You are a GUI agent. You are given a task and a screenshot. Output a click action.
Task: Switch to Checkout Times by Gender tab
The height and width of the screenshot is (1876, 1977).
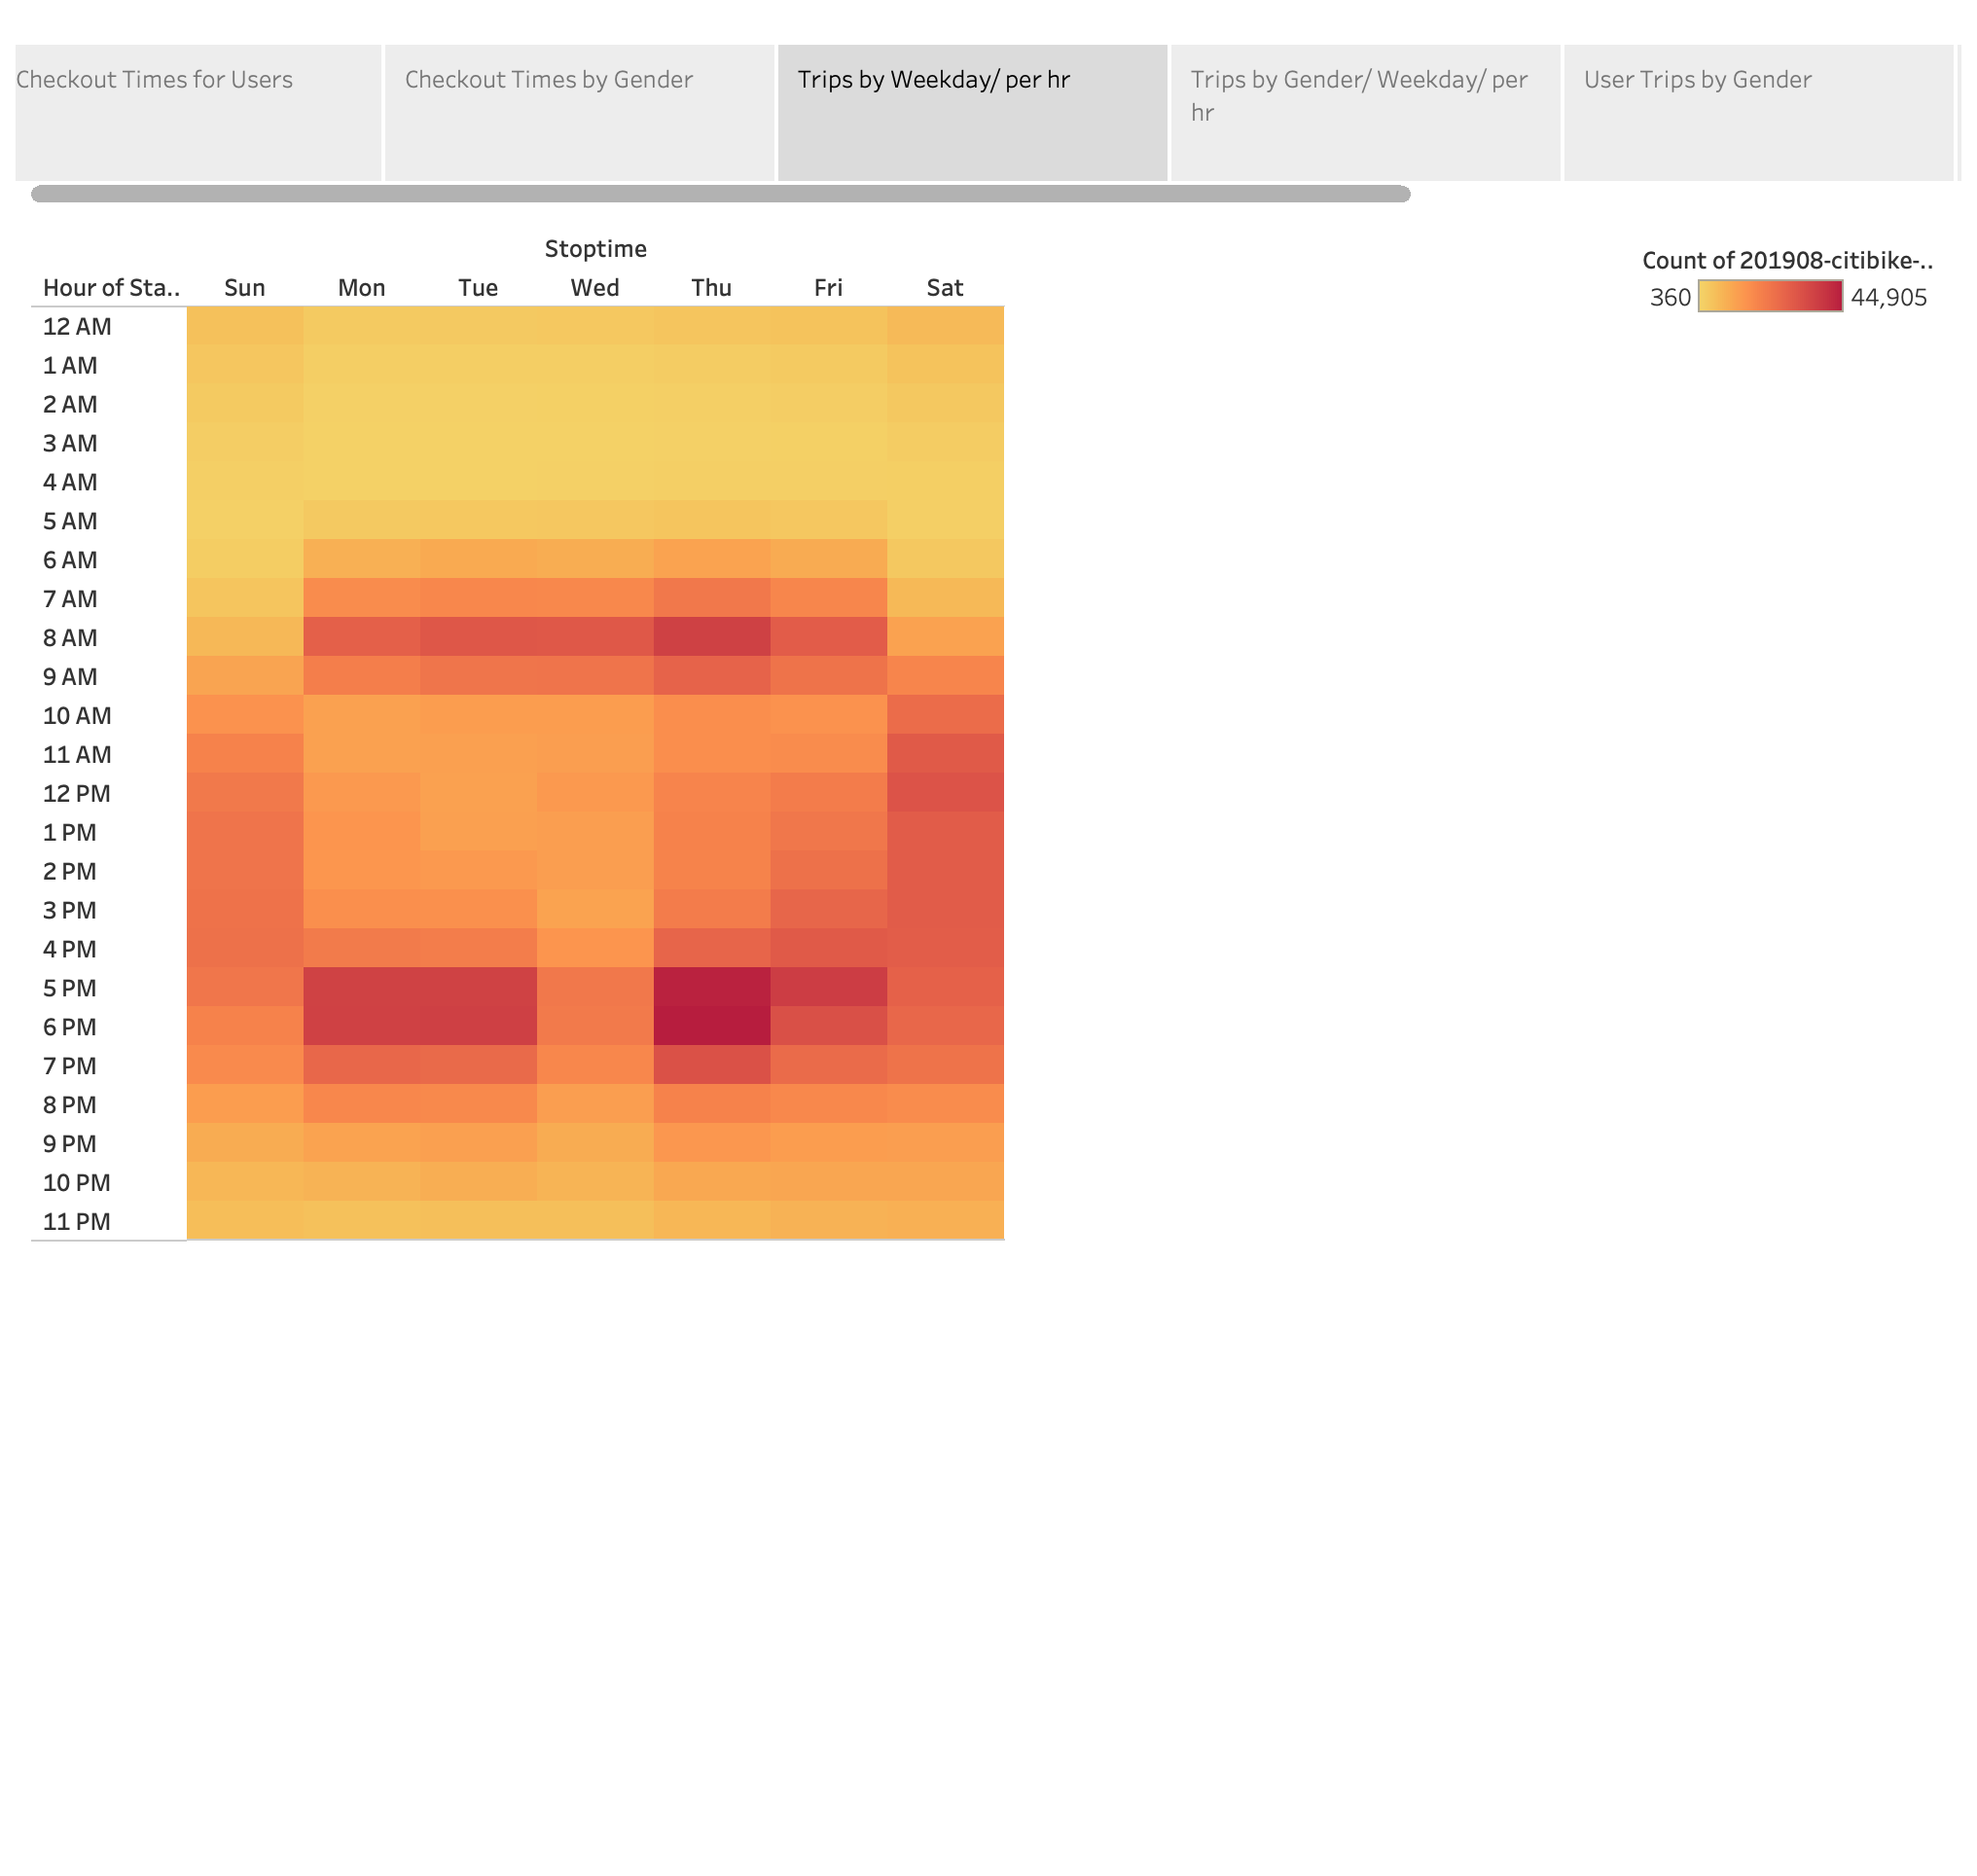click(579, 112)
